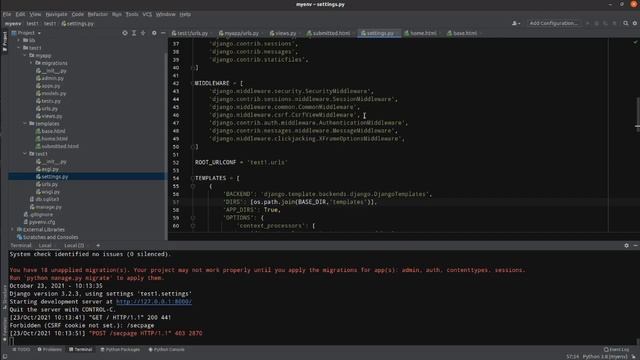Click the Collapse All icon in Project panel
This screenshot has width=640, height=360.
(x=143, y=33)
